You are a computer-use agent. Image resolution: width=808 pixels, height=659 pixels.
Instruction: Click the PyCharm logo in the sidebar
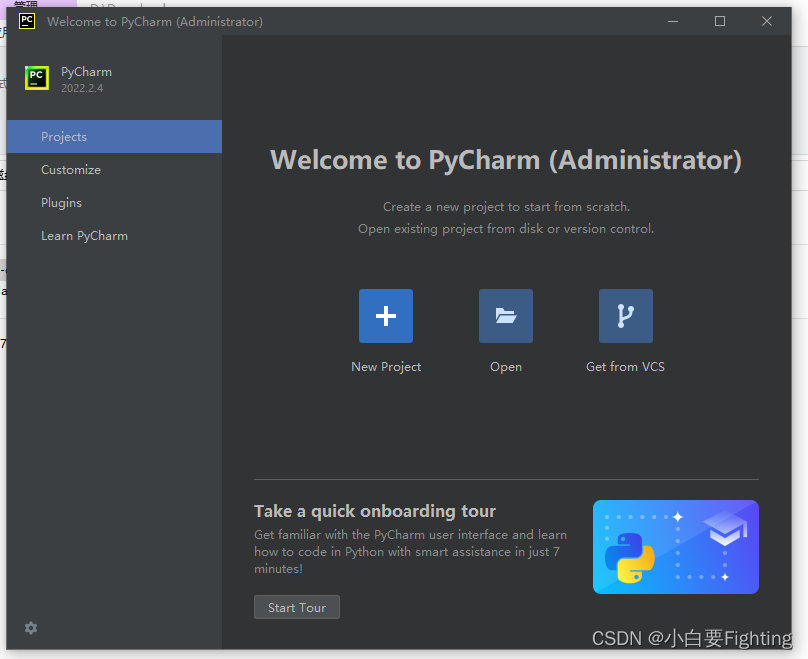coord(37,78)
